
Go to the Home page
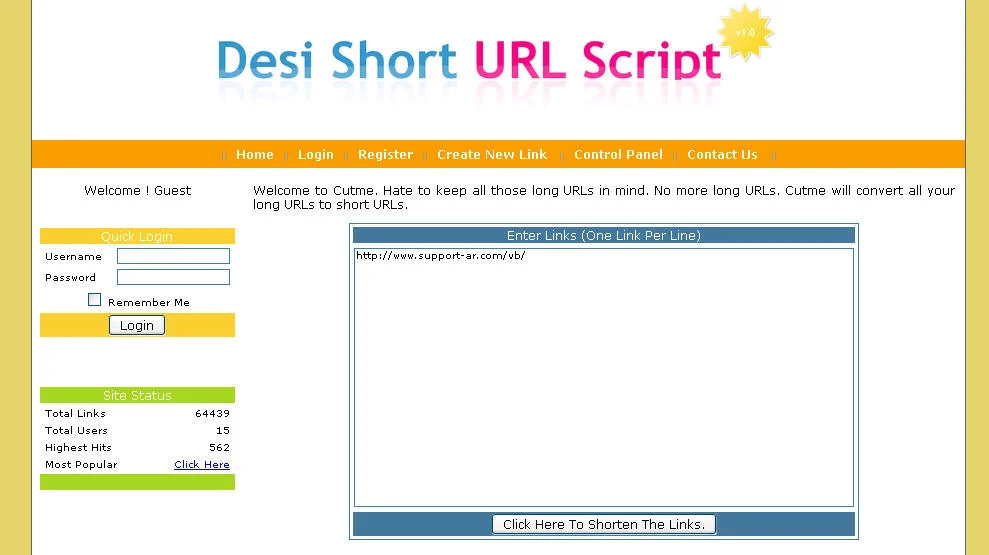(x=254, y=155)
